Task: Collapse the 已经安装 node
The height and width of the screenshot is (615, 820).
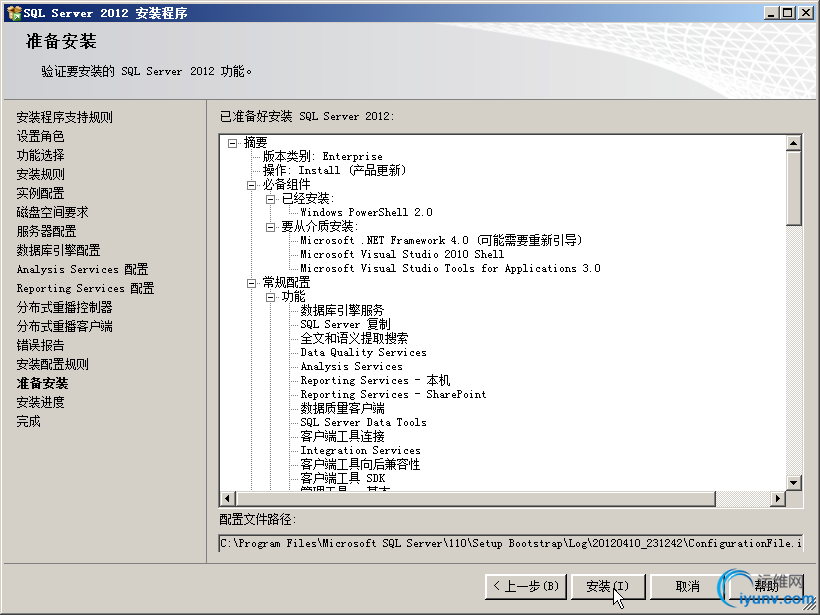Action: pos(270,199)
